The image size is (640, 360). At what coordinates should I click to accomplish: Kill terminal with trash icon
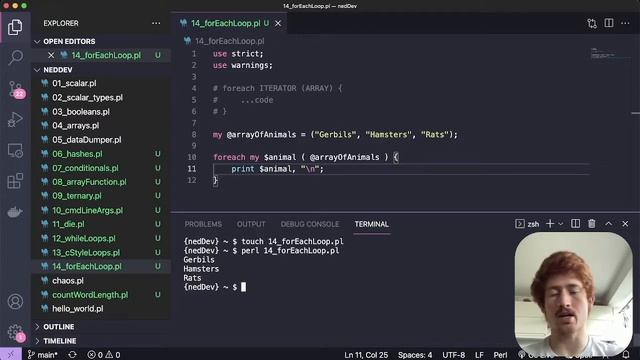(591, 224)
